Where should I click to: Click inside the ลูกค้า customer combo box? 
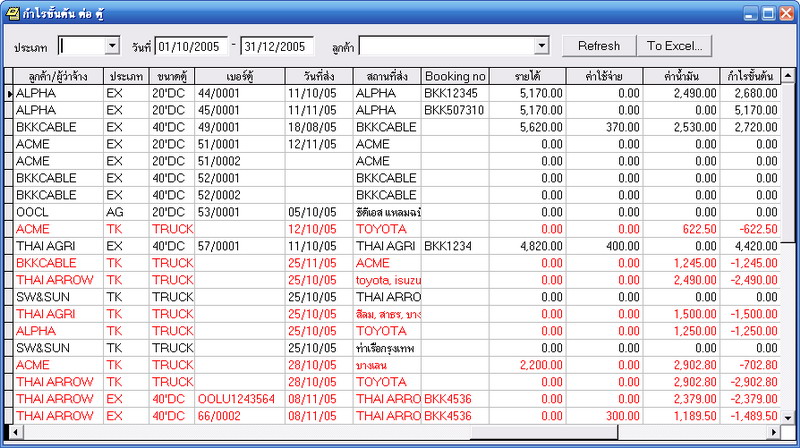[447, 46]
